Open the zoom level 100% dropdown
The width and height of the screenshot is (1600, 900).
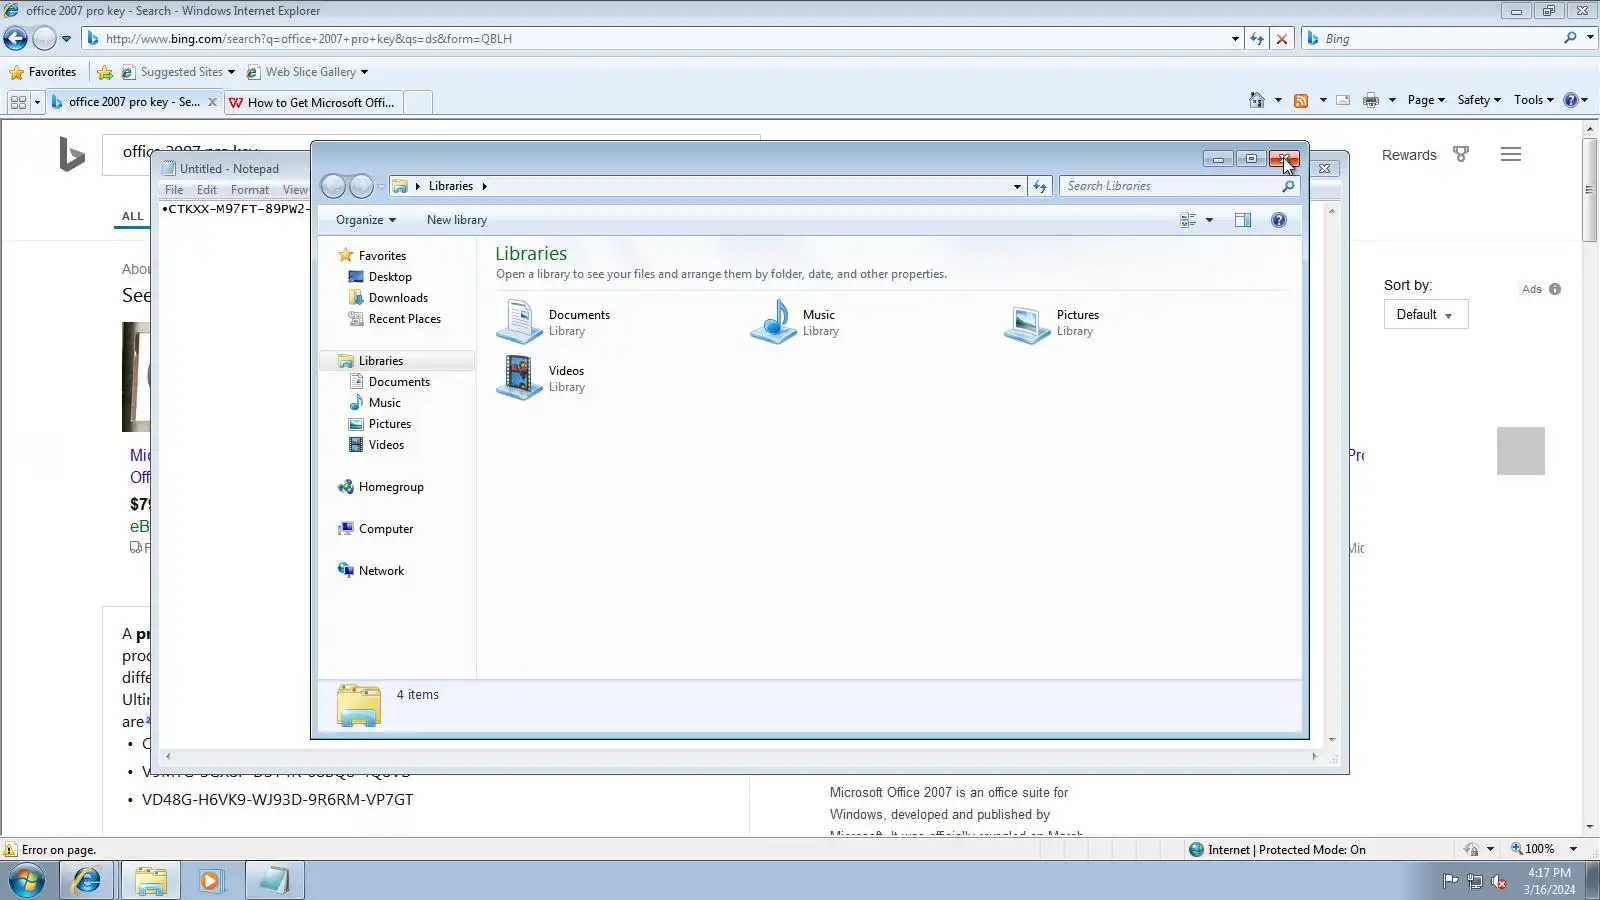click(1573, 850)
